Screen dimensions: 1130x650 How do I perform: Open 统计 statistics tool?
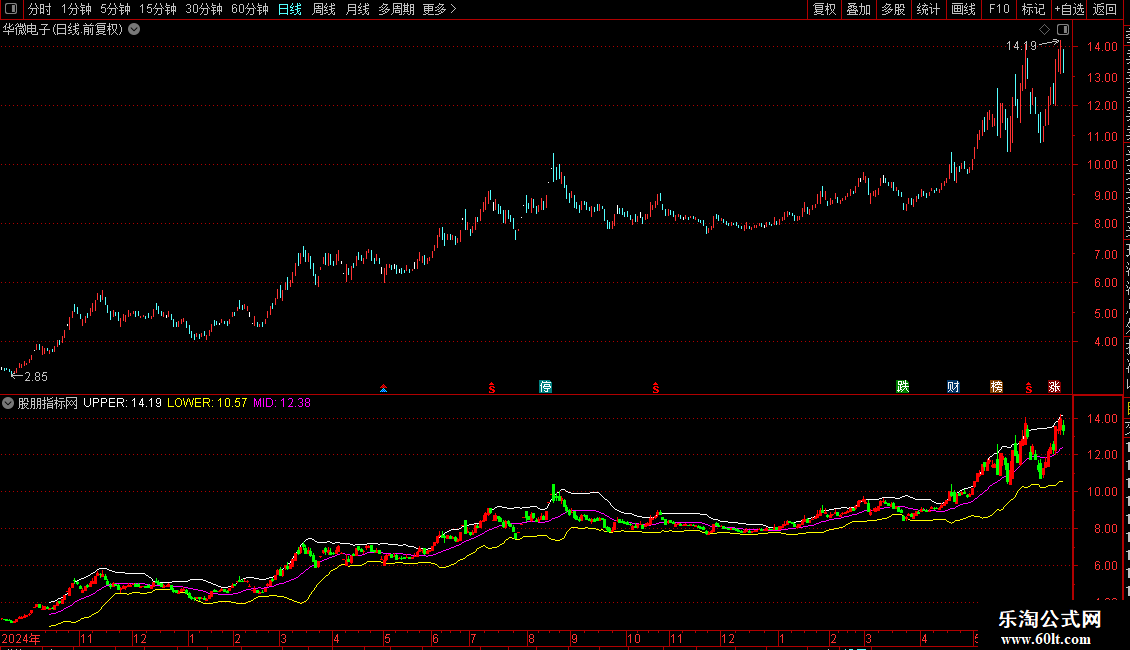(x=928, y=9)
